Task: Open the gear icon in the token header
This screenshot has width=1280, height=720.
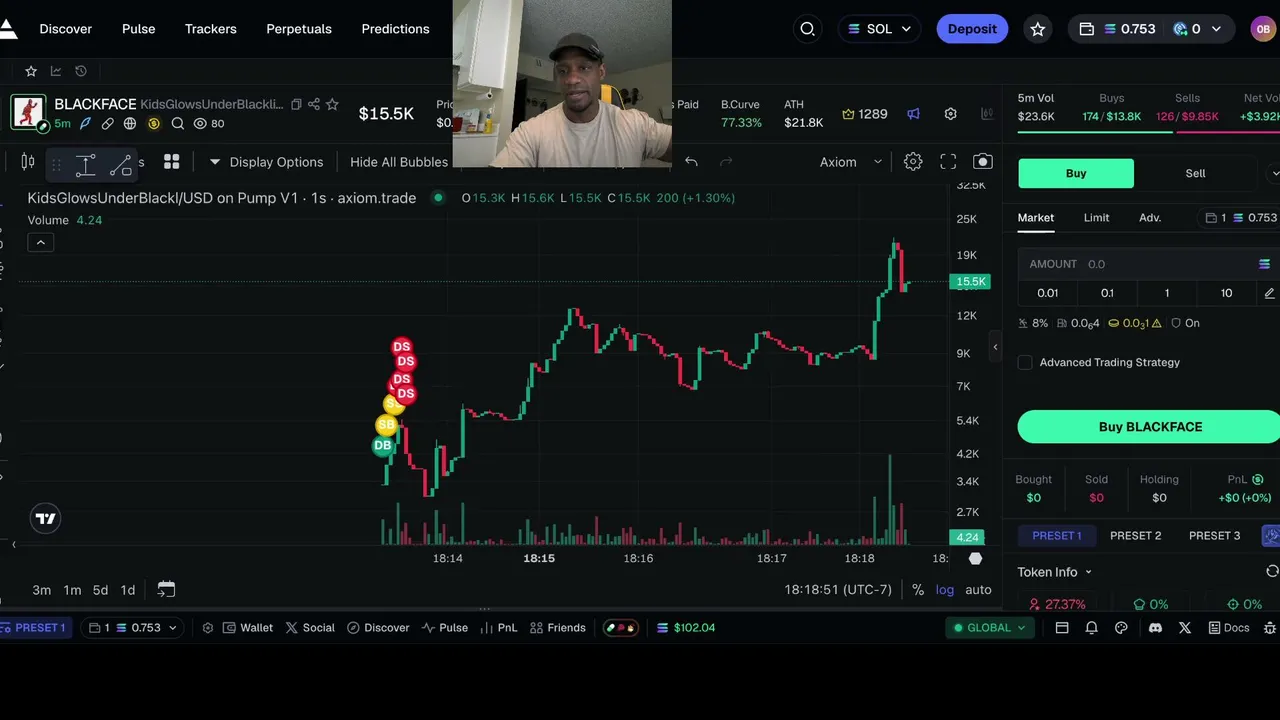Action: click(951, 114)
